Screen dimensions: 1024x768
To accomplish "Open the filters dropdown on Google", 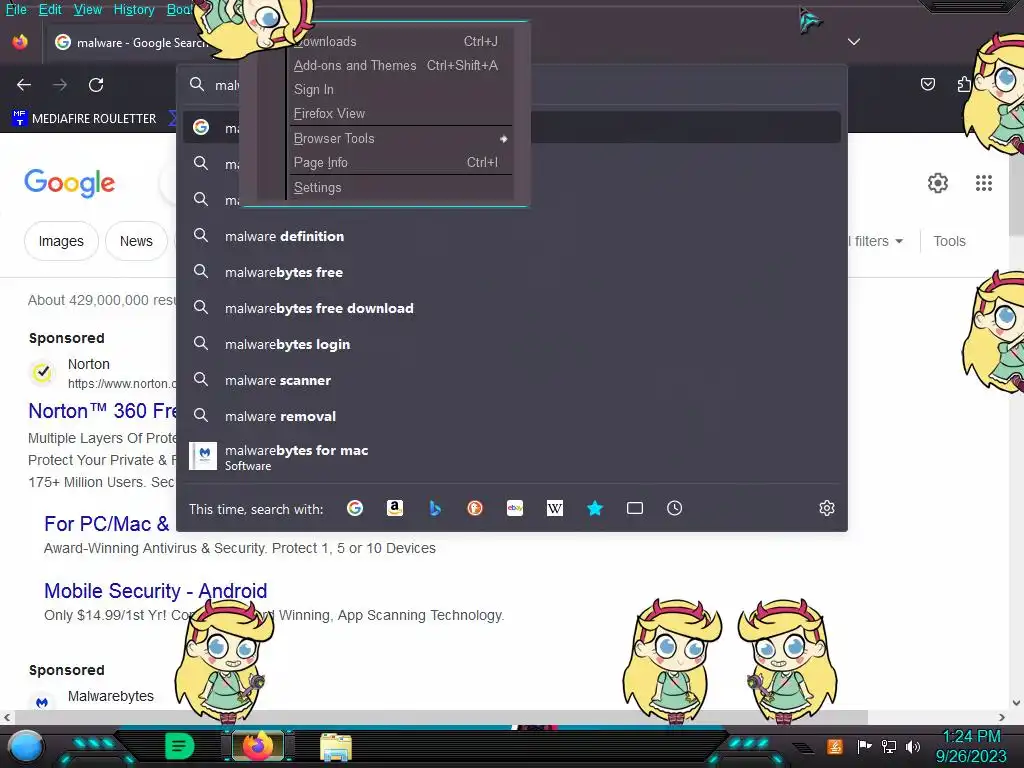I will click(876, 241).
